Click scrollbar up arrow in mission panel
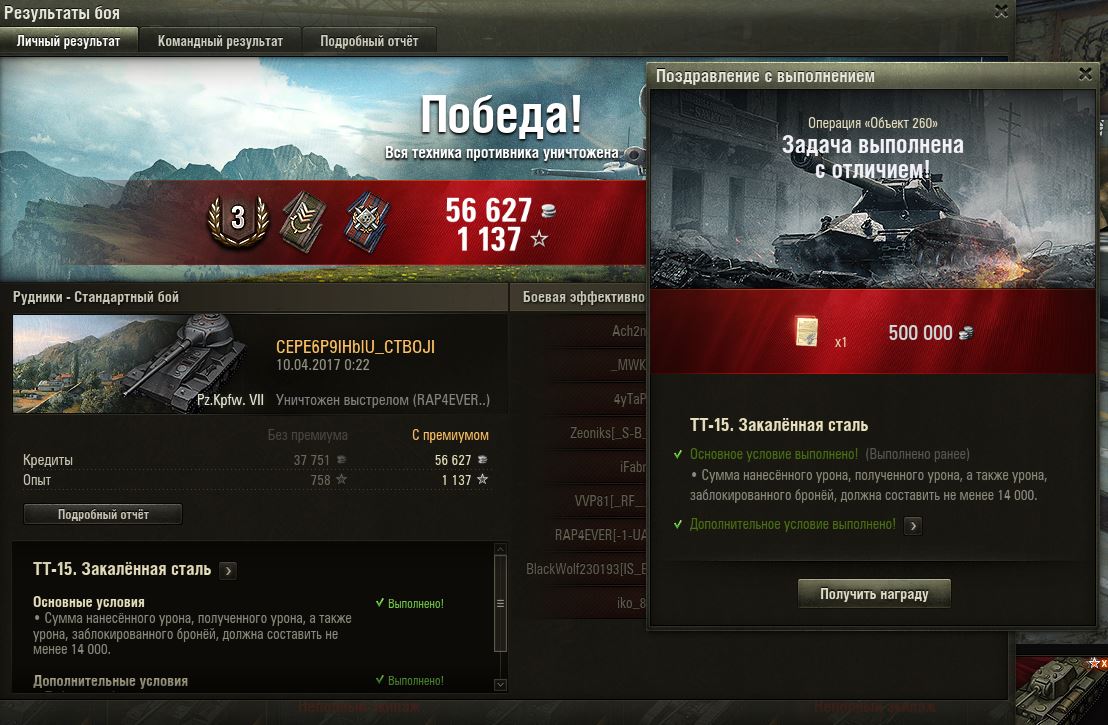Image resolution: width=1108 pixels, height=725 pixels. 500,549
